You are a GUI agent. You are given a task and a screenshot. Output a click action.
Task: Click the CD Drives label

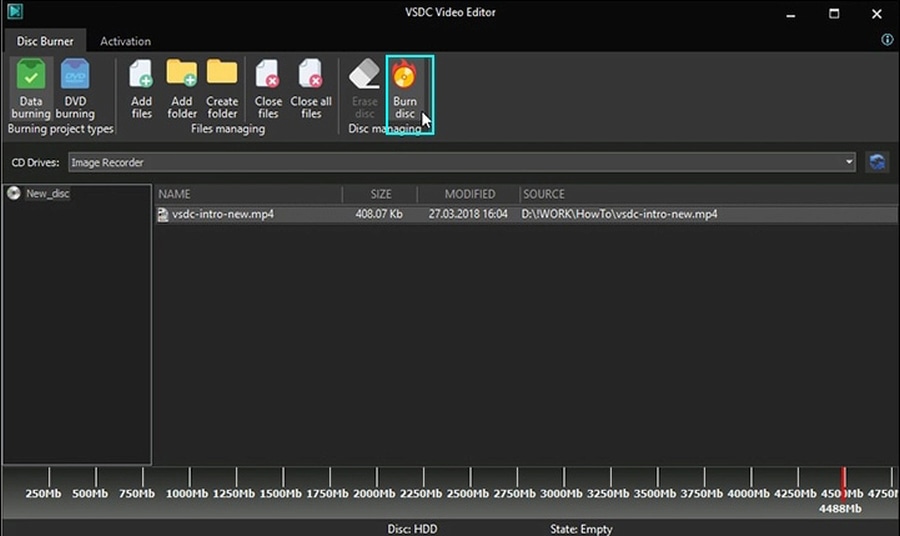point(35,162)
